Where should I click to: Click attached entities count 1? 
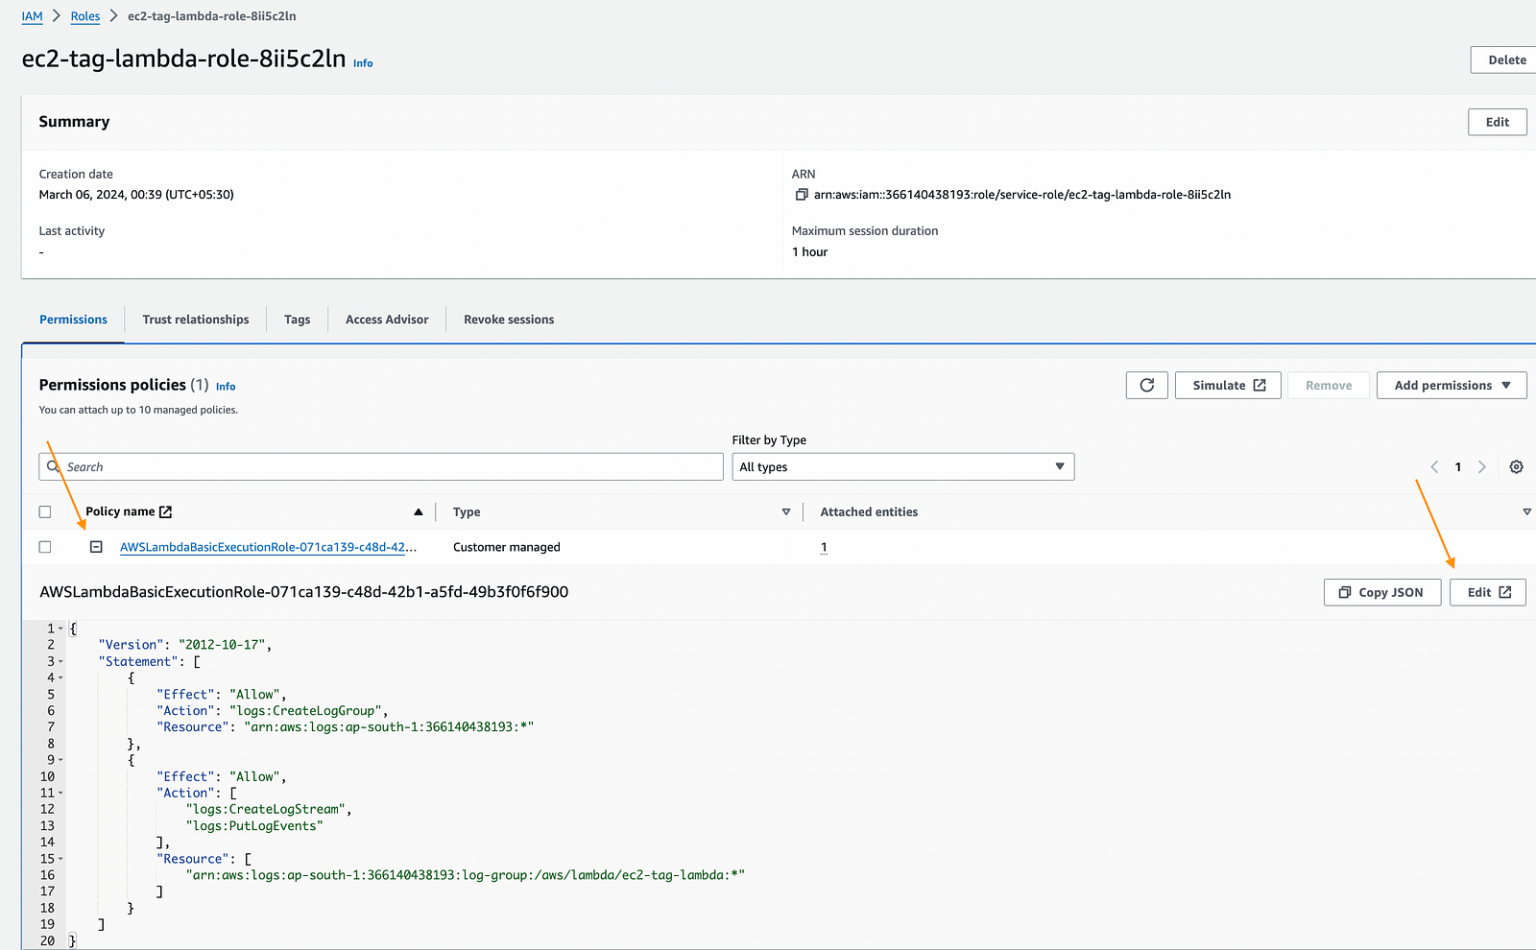(x=824, y=547)
